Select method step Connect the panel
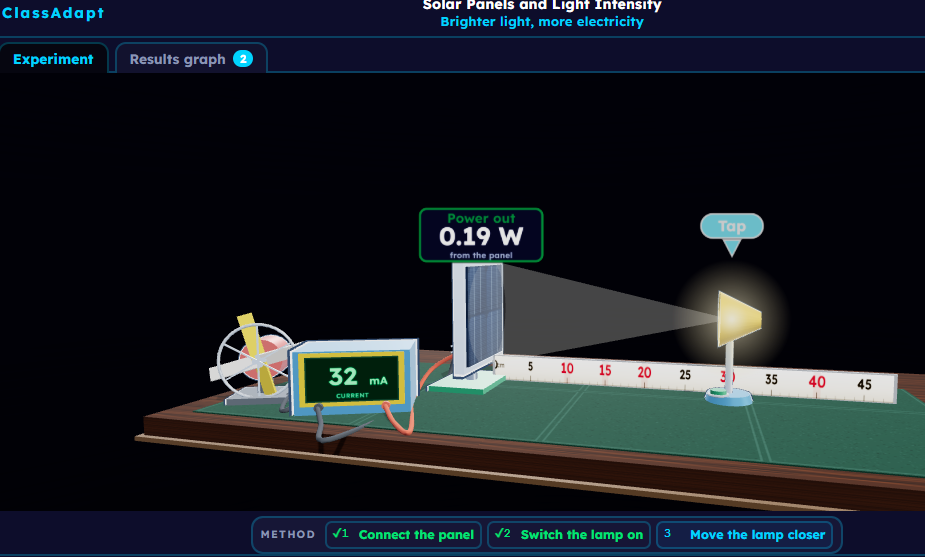This screenshot has height=557, width=925. [x=404, y=535]
